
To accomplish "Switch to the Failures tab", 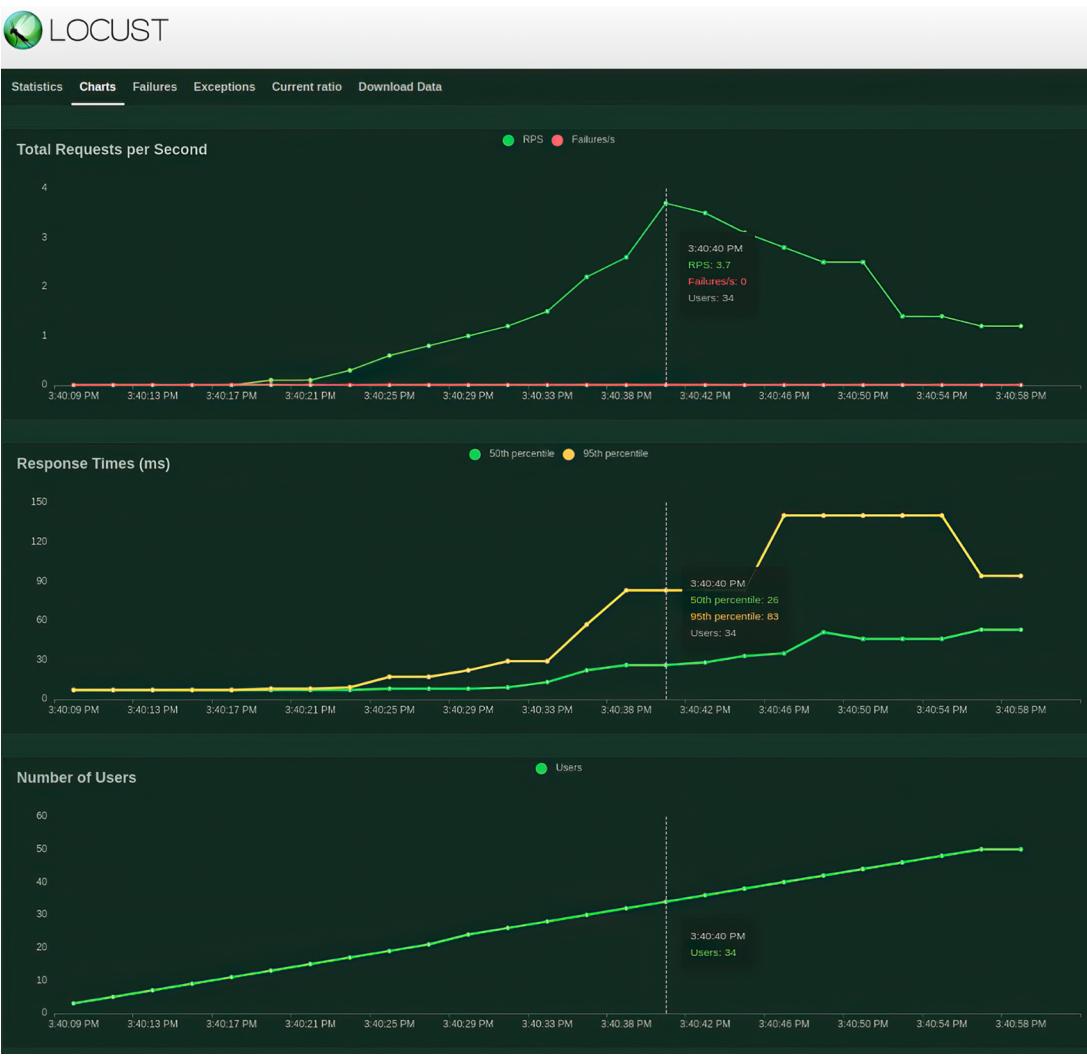I will pyautogui.click(x=154, y=87).
